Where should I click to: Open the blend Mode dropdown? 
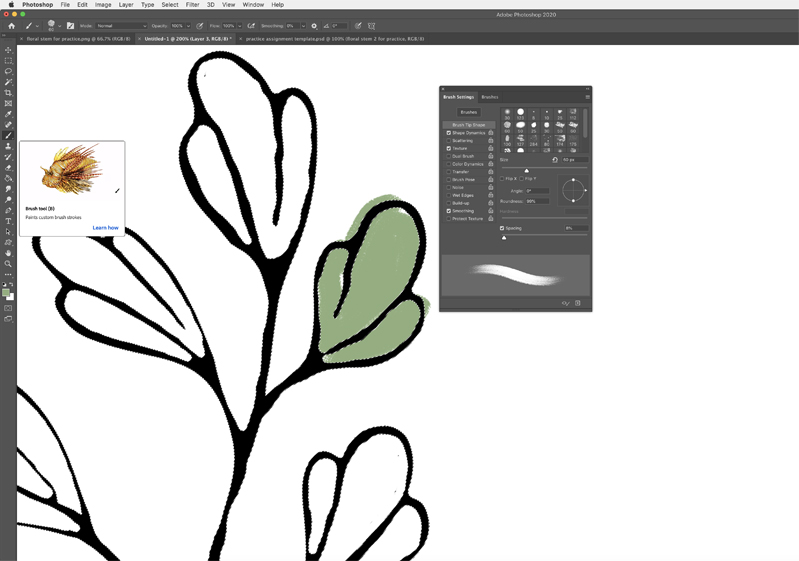coord(121,26)
